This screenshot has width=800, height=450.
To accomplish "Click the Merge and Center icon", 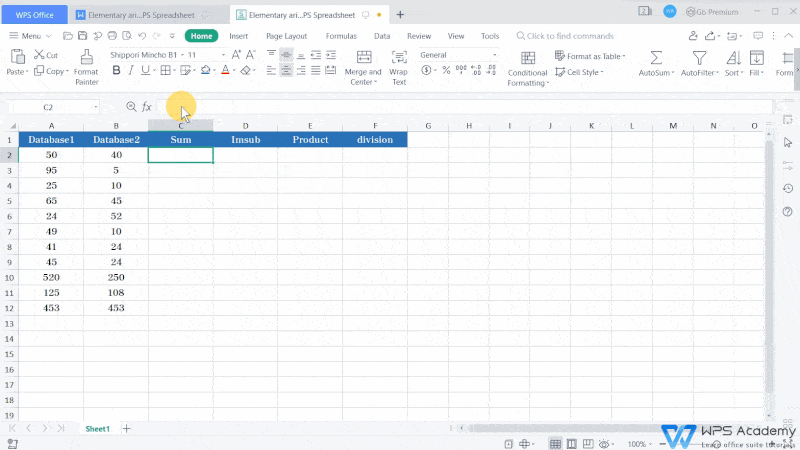I will 362,57.
